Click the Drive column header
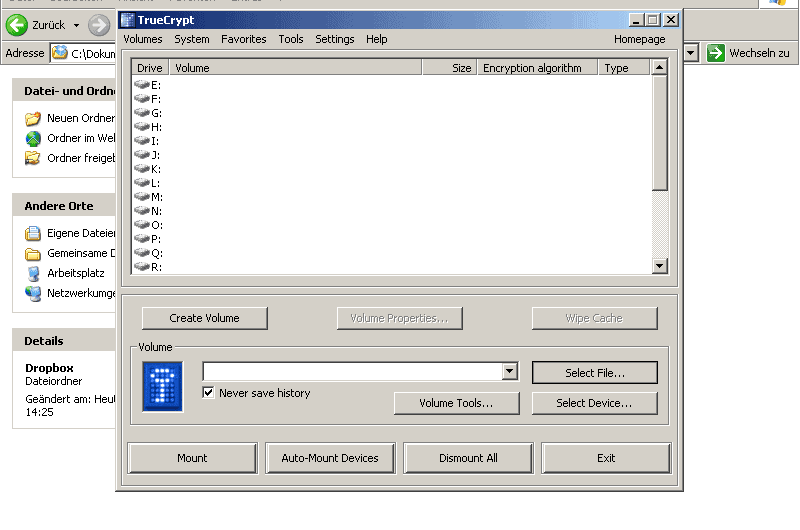The image size is (800, 530). (x=150, y=68)
